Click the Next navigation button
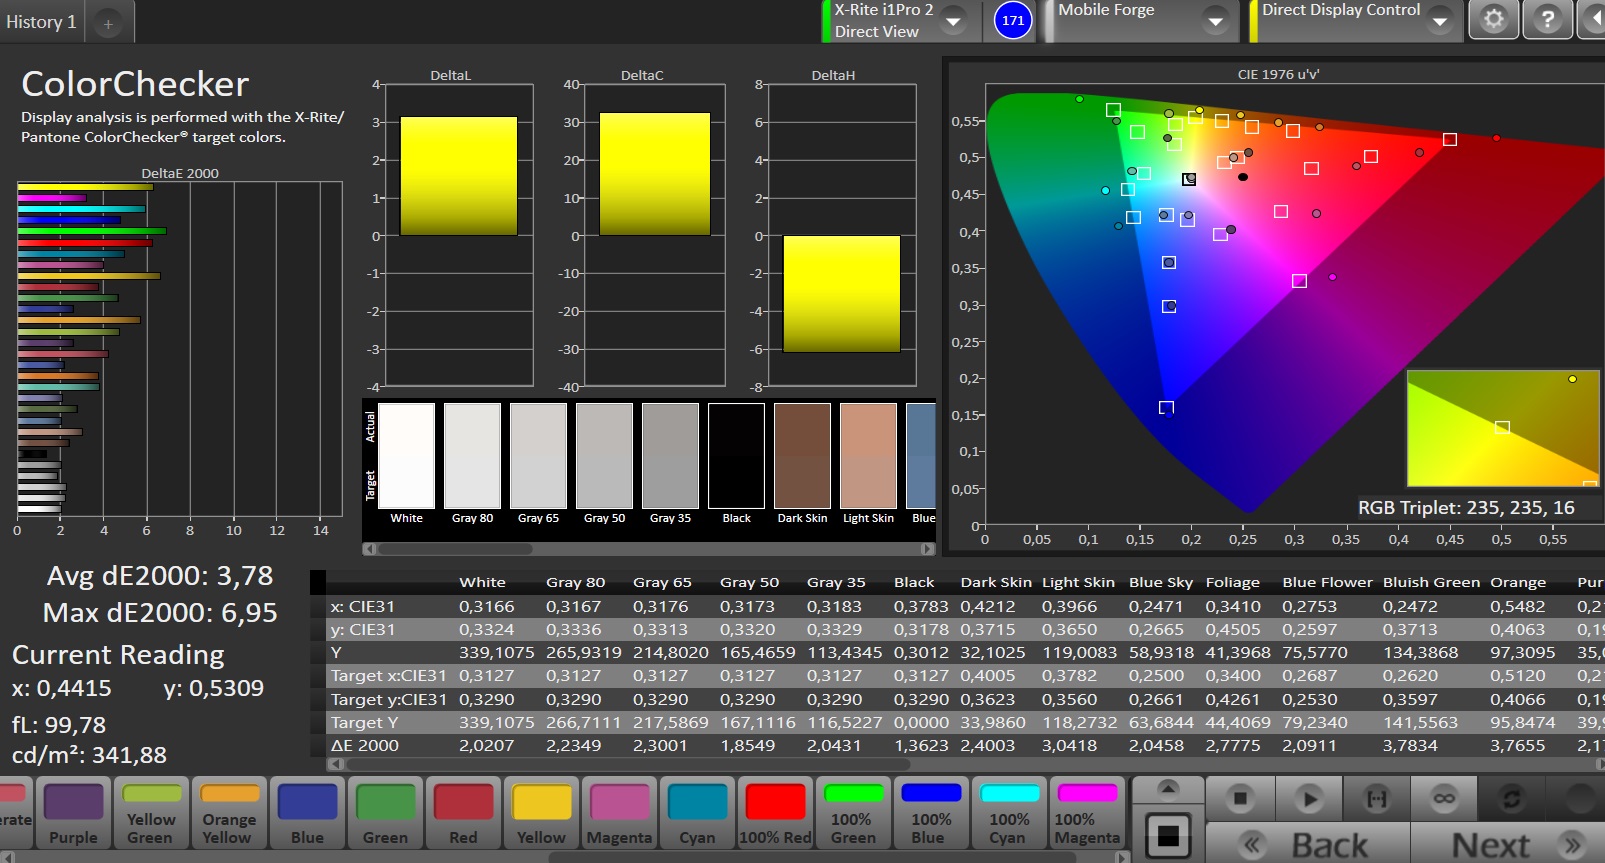Image resolution: width=1605 pixels, height=863 pixels. (1508, 845)
